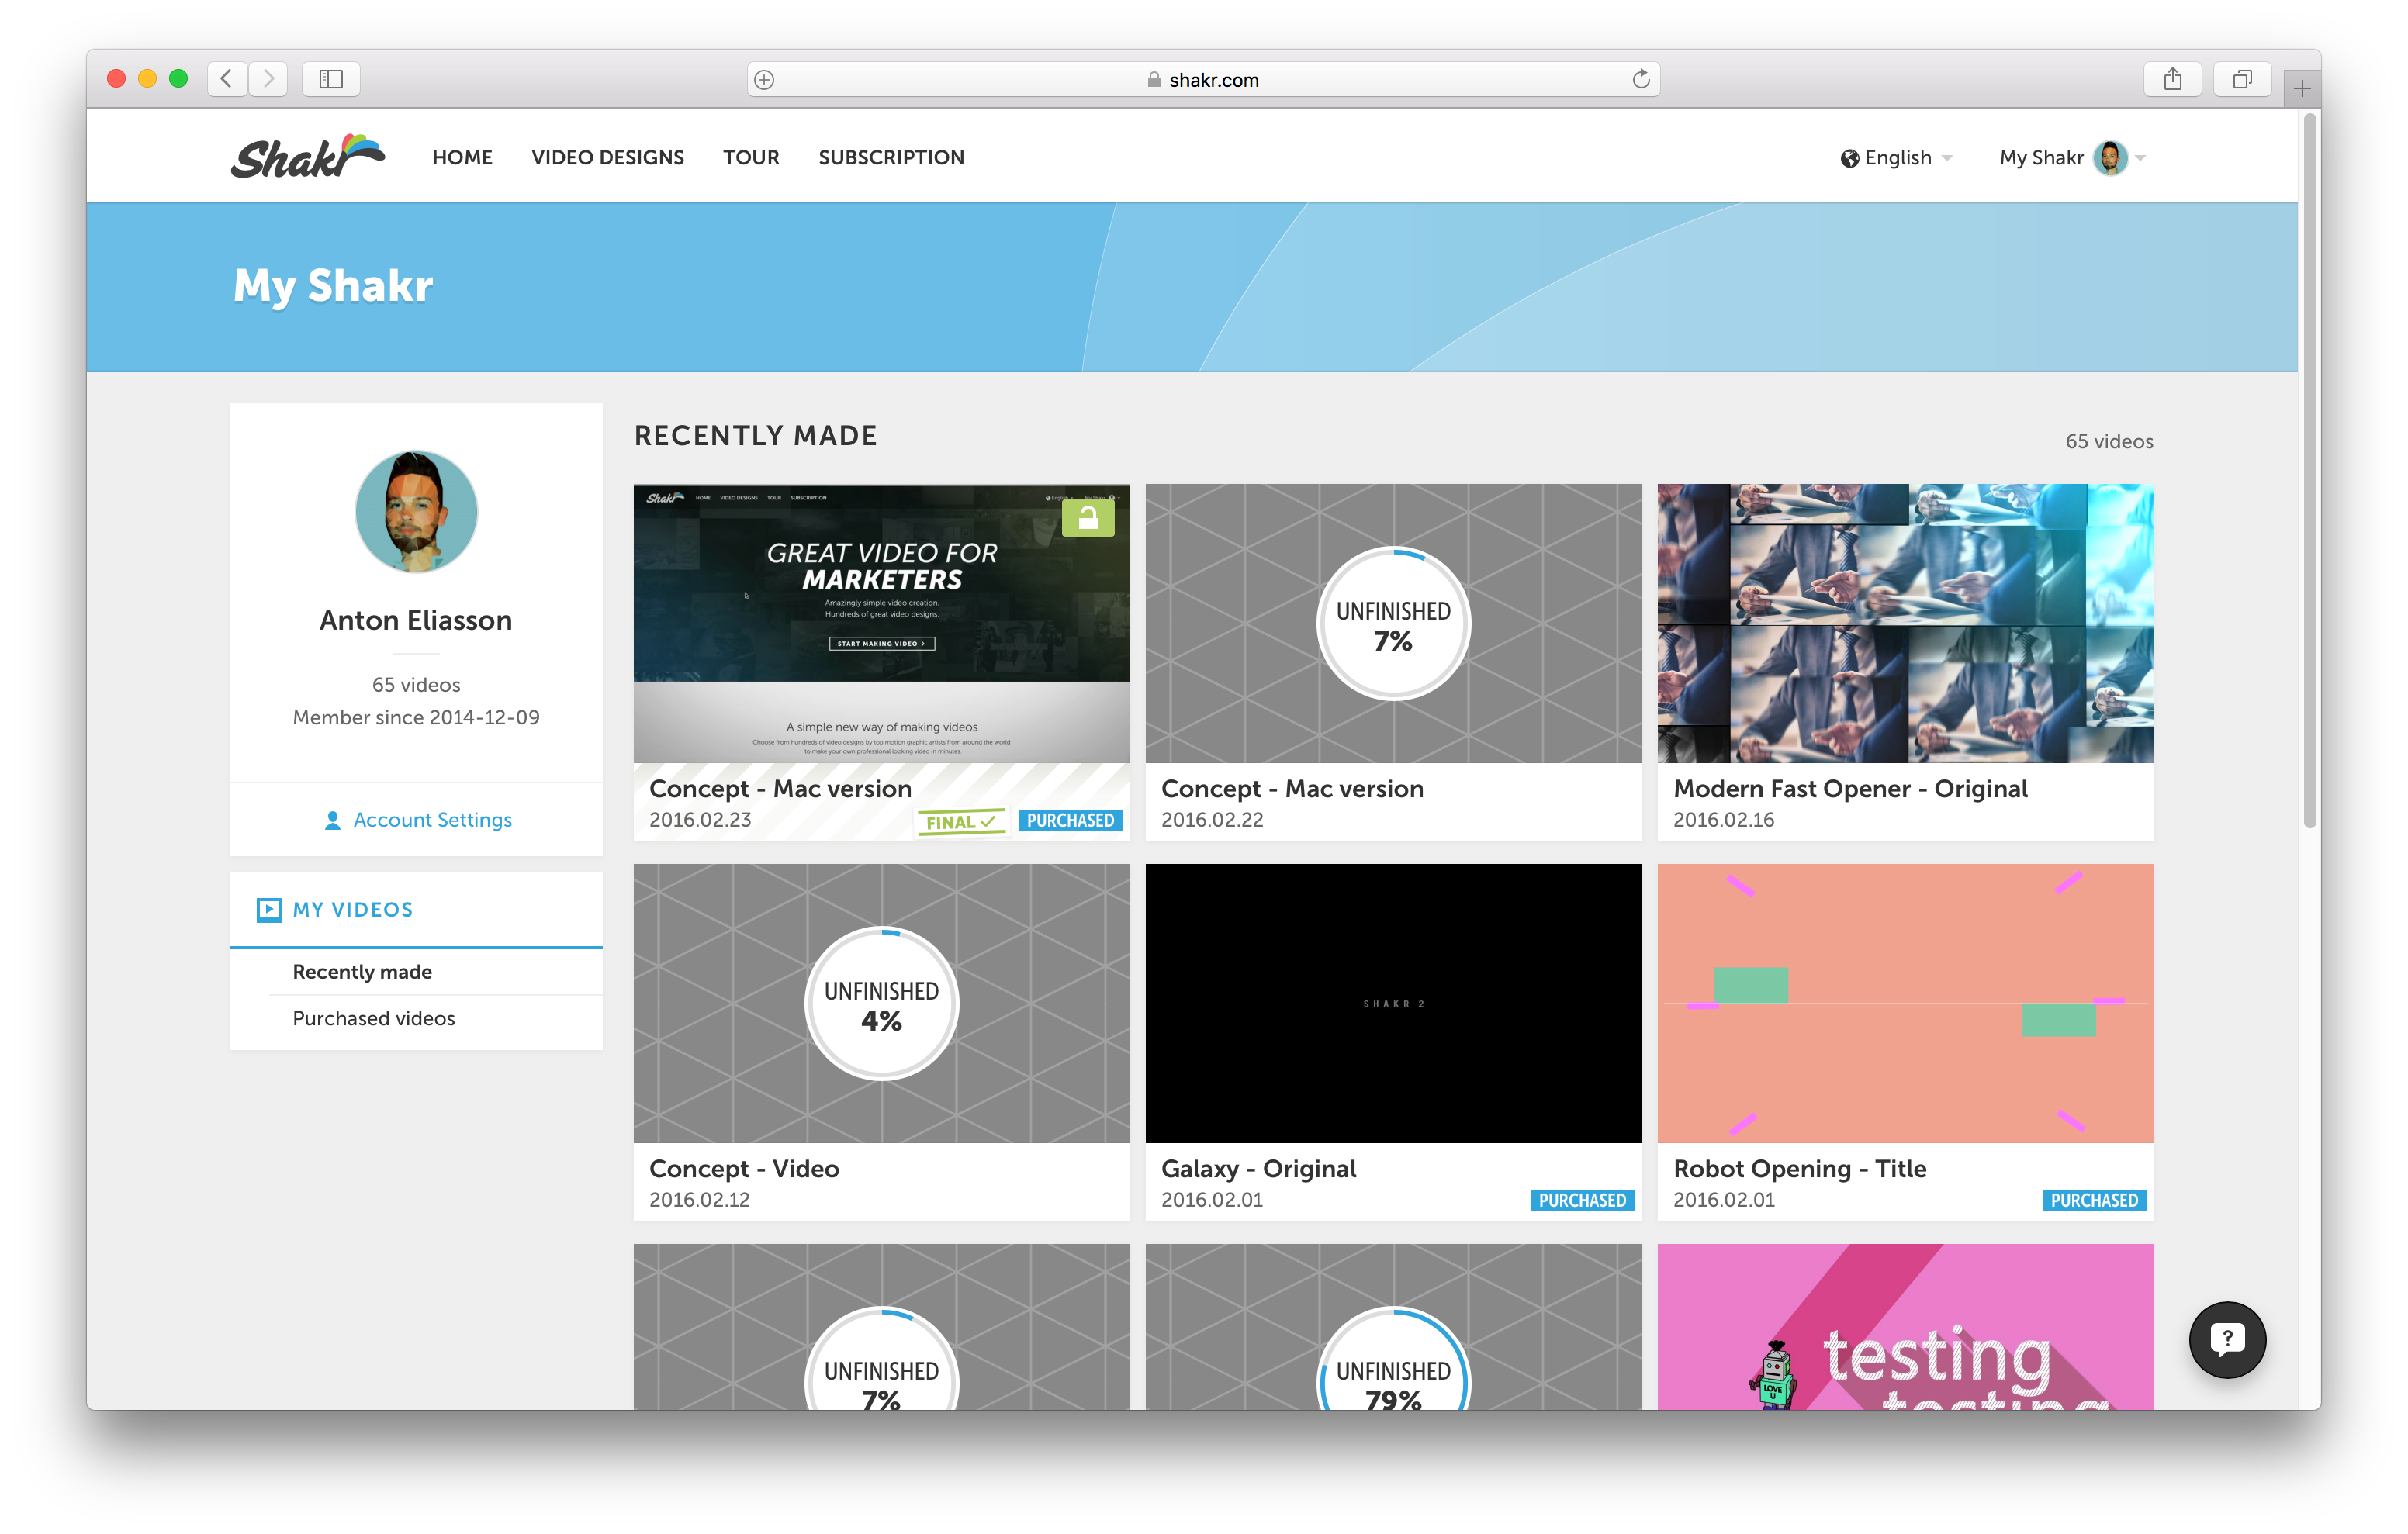Click the show all tabs icon

point(2242,79)
